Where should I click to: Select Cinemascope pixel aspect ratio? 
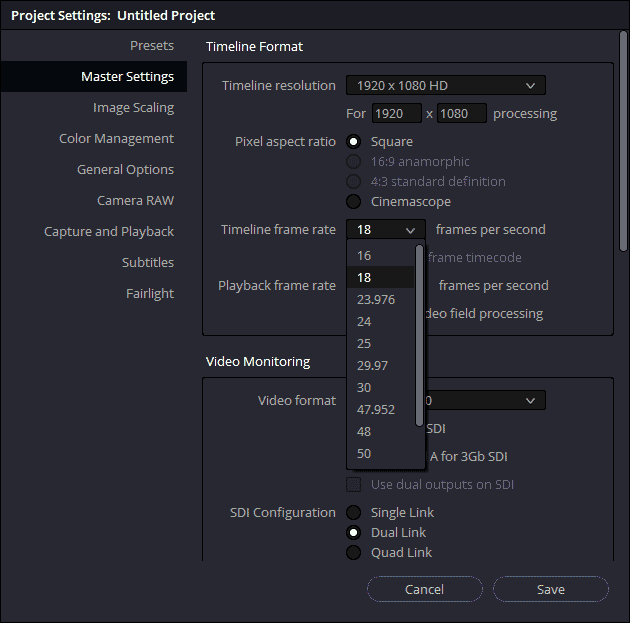coord(354,202)
